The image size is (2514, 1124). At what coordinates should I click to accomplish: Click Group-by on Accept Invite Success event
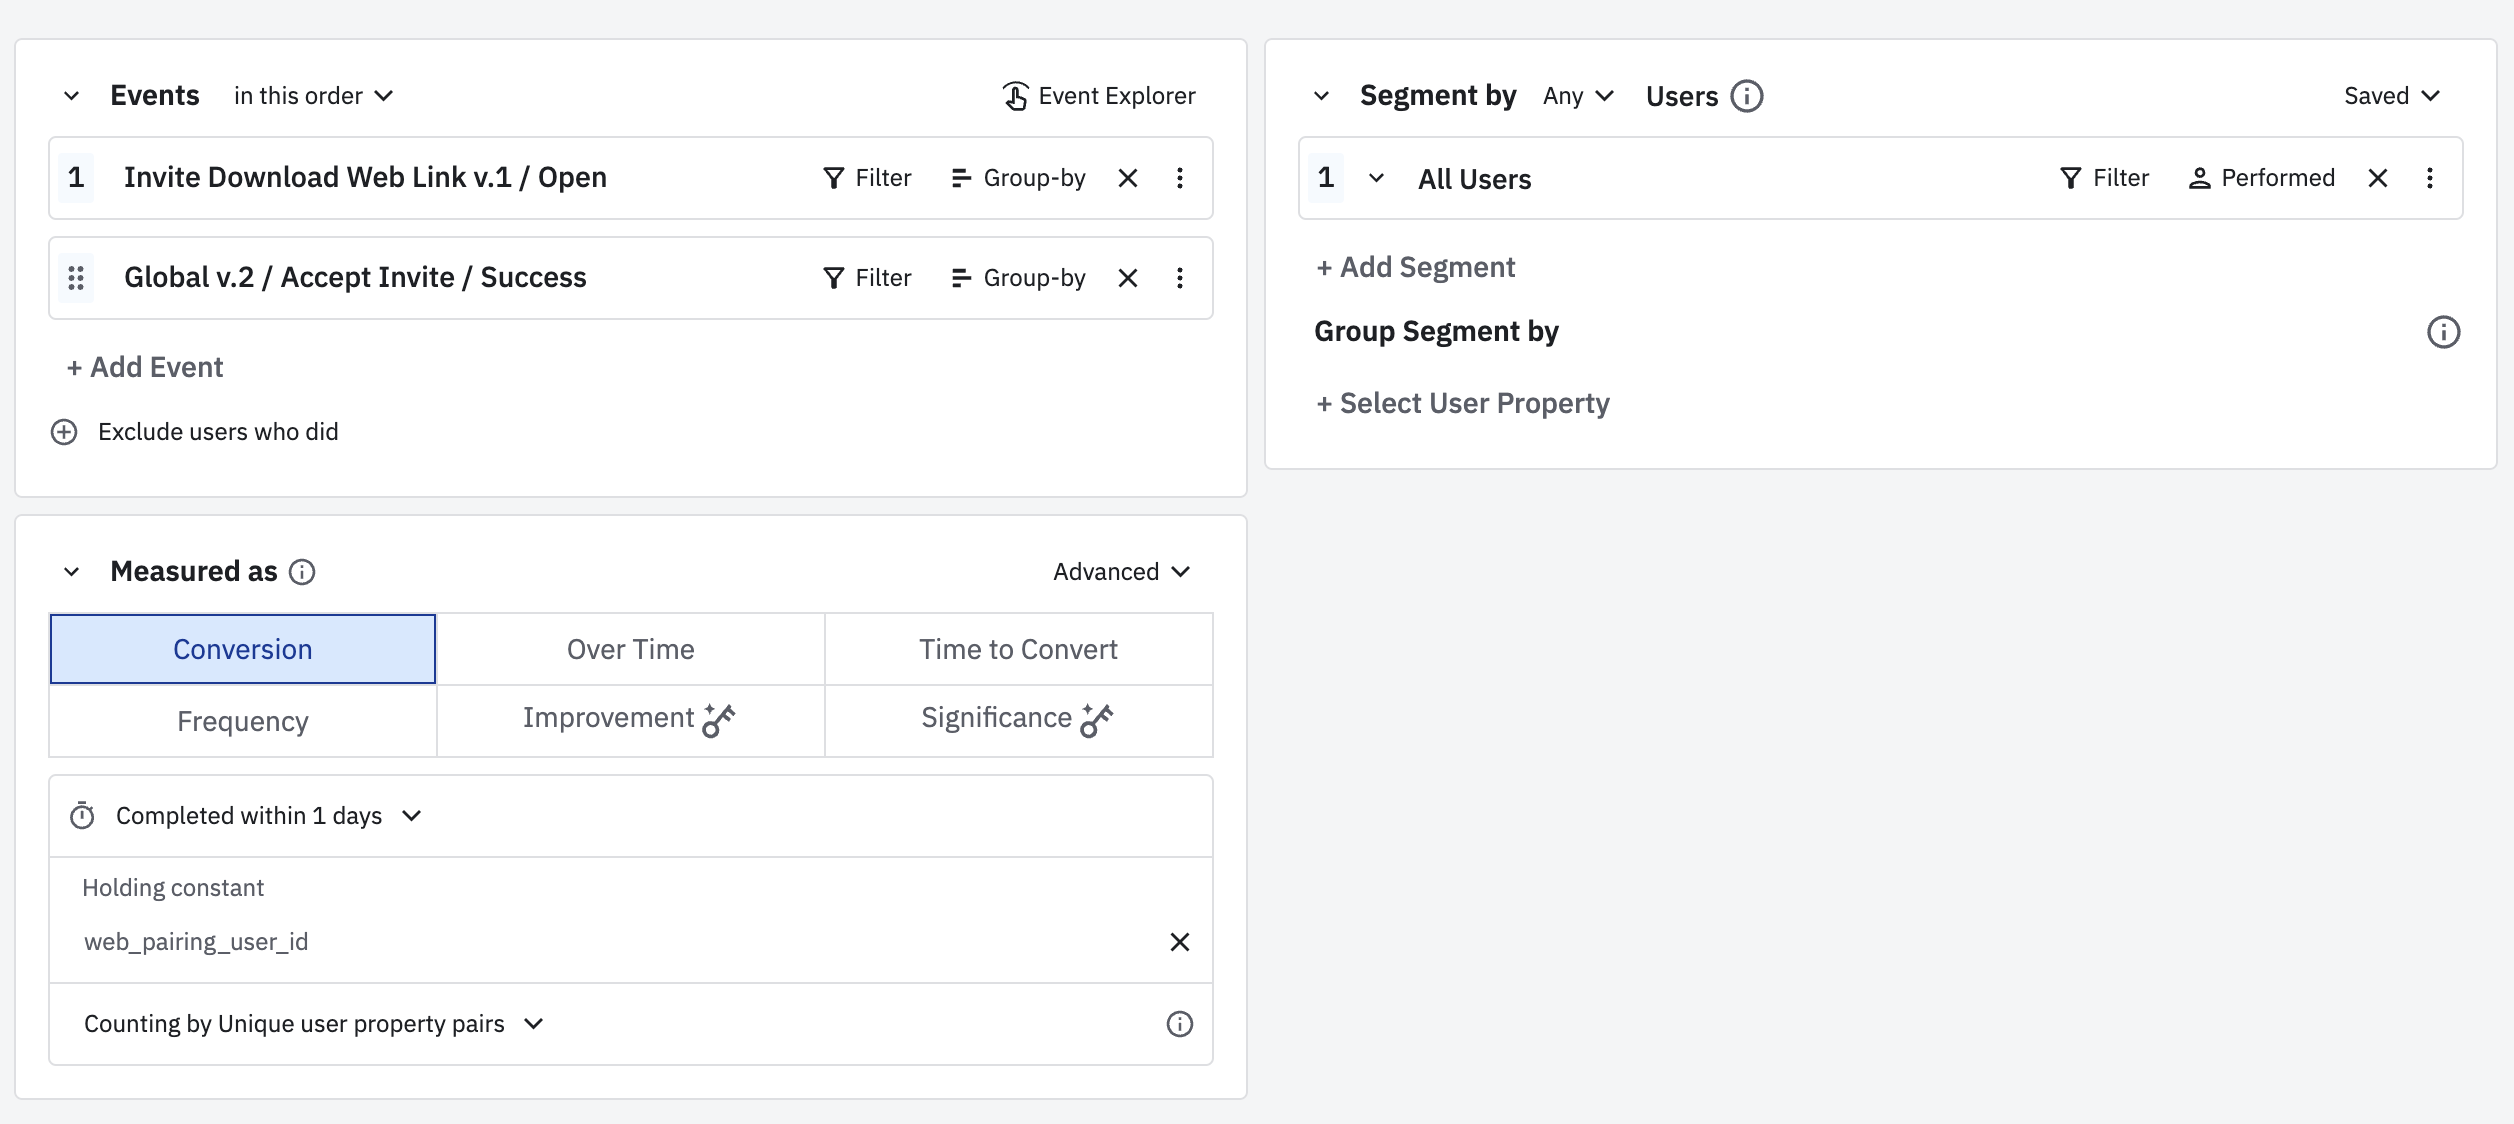coord(1018,278)
